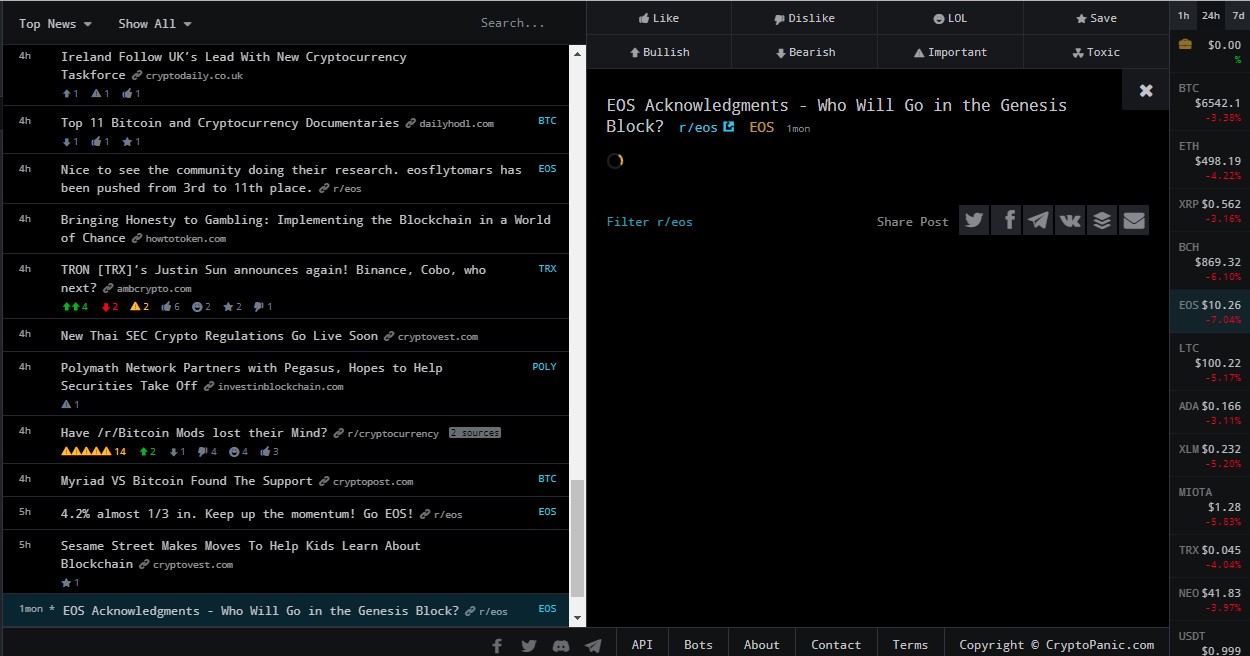This screenshot has width=1250, height=656.
Task: Switch price change to 24h
Action: 1211,15
